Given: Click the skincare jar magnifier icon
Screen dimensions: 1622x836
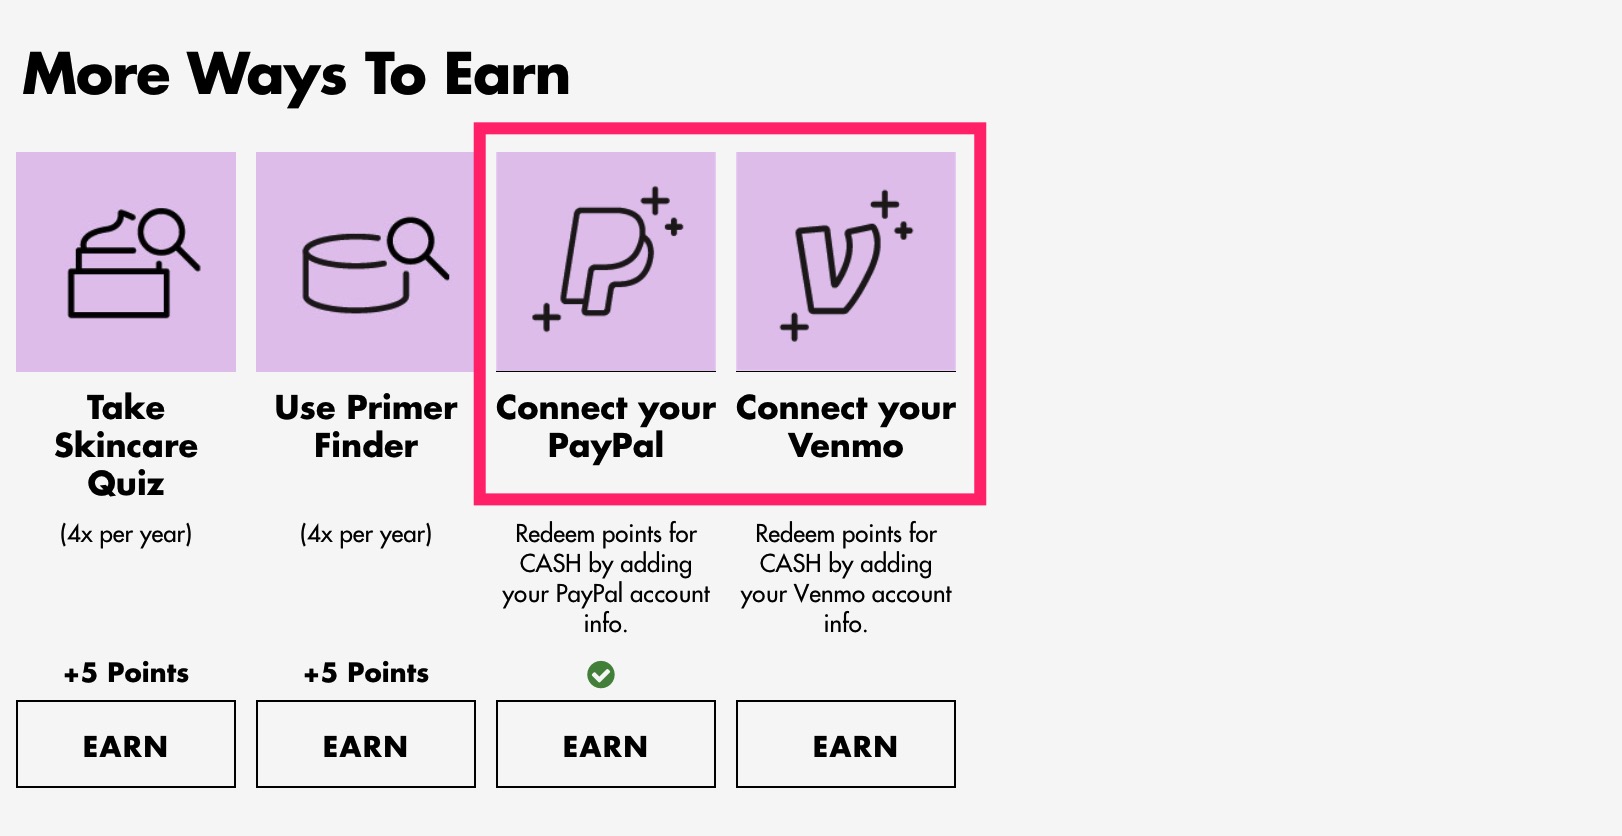Looking at the screenshot, I should point(126,262).
